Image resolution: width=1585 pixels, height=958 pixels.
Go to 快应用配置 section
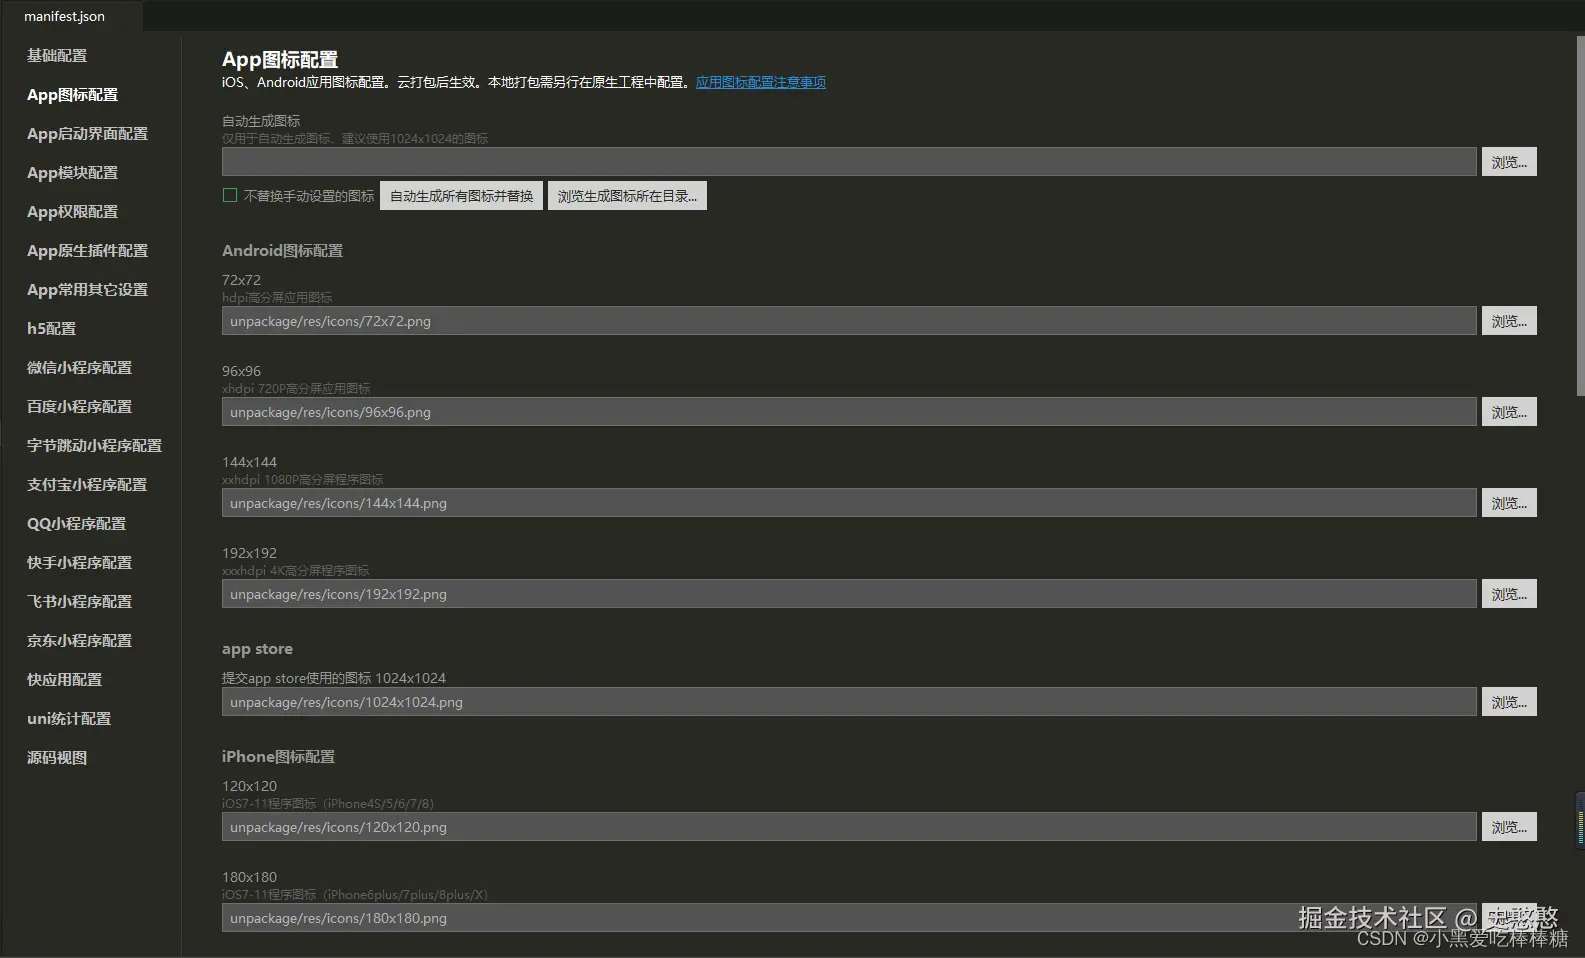pyautogui.click(x=64, y=680)
